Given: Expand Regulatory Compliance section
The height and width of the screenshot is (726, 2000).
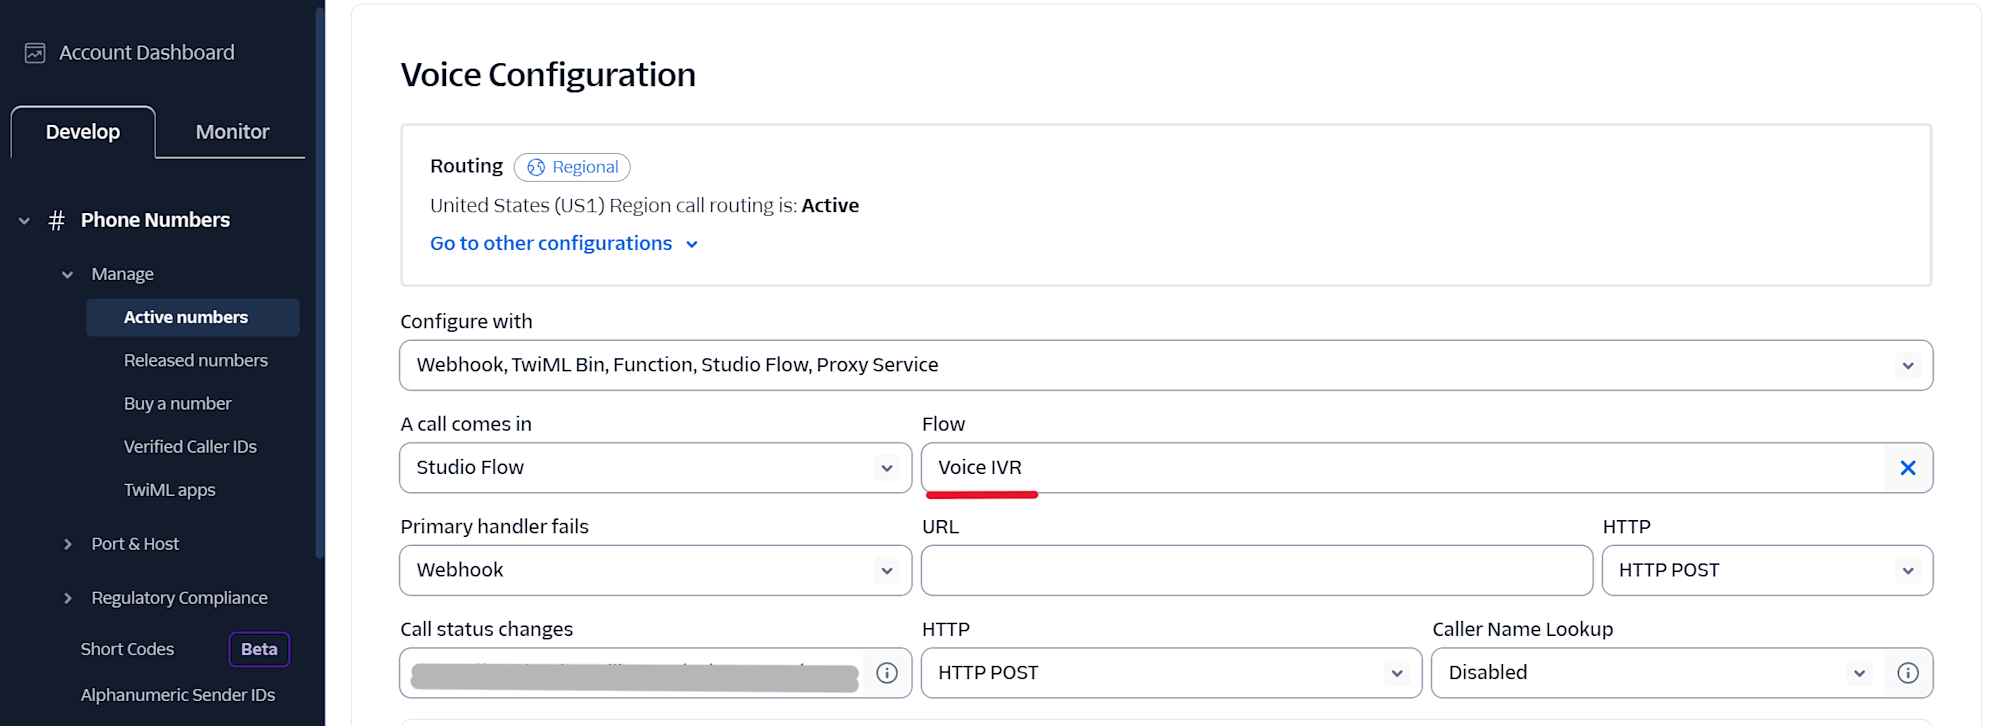Looking at the screenshot, I should (68, 598).
